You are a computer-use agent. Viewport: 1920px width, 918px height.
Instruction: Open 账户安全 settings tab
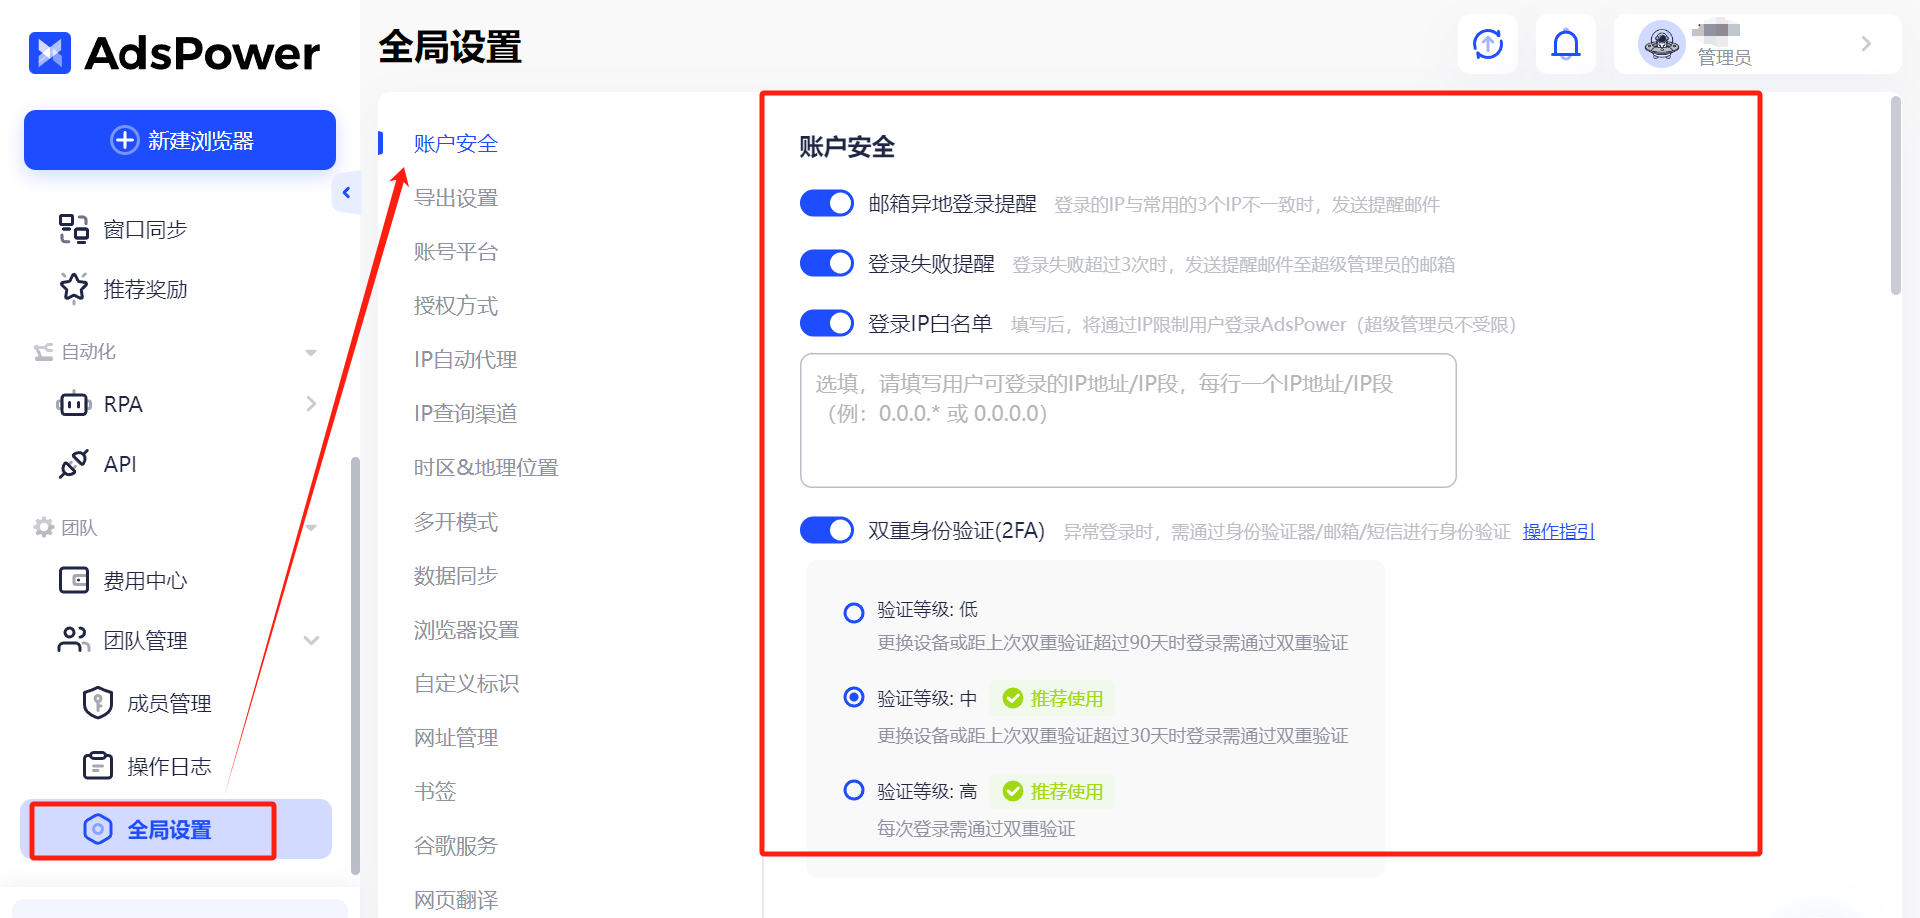coord(456,143)
